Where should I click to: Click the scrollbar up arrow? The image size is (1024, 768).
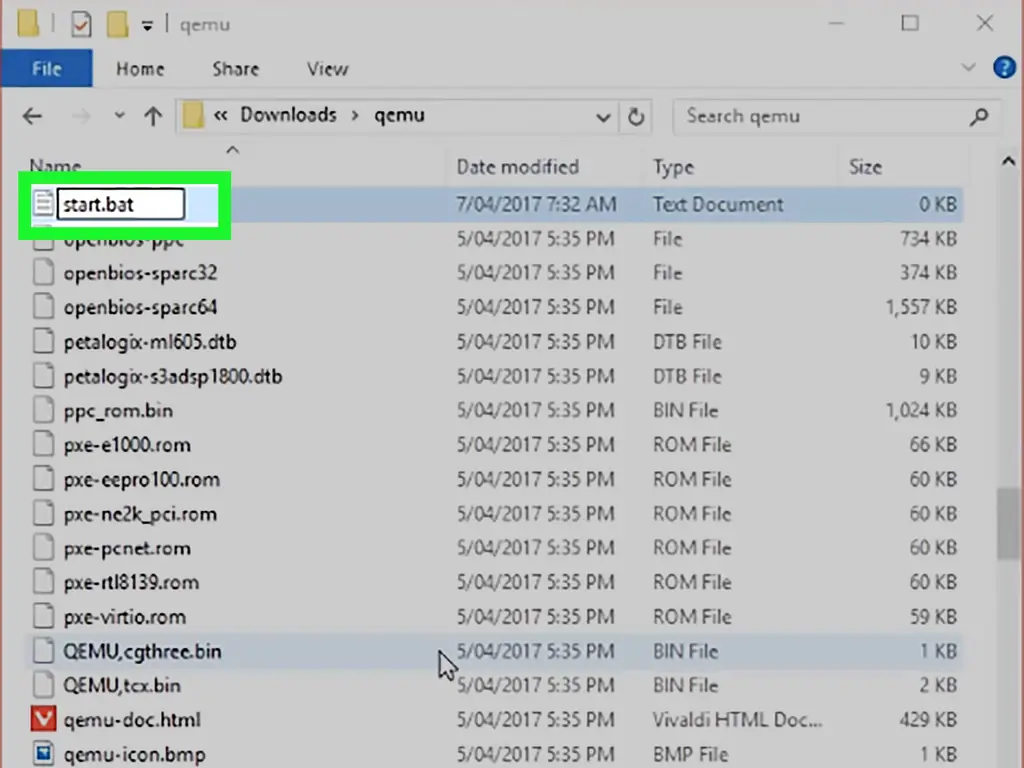(x=1008, y=161)
